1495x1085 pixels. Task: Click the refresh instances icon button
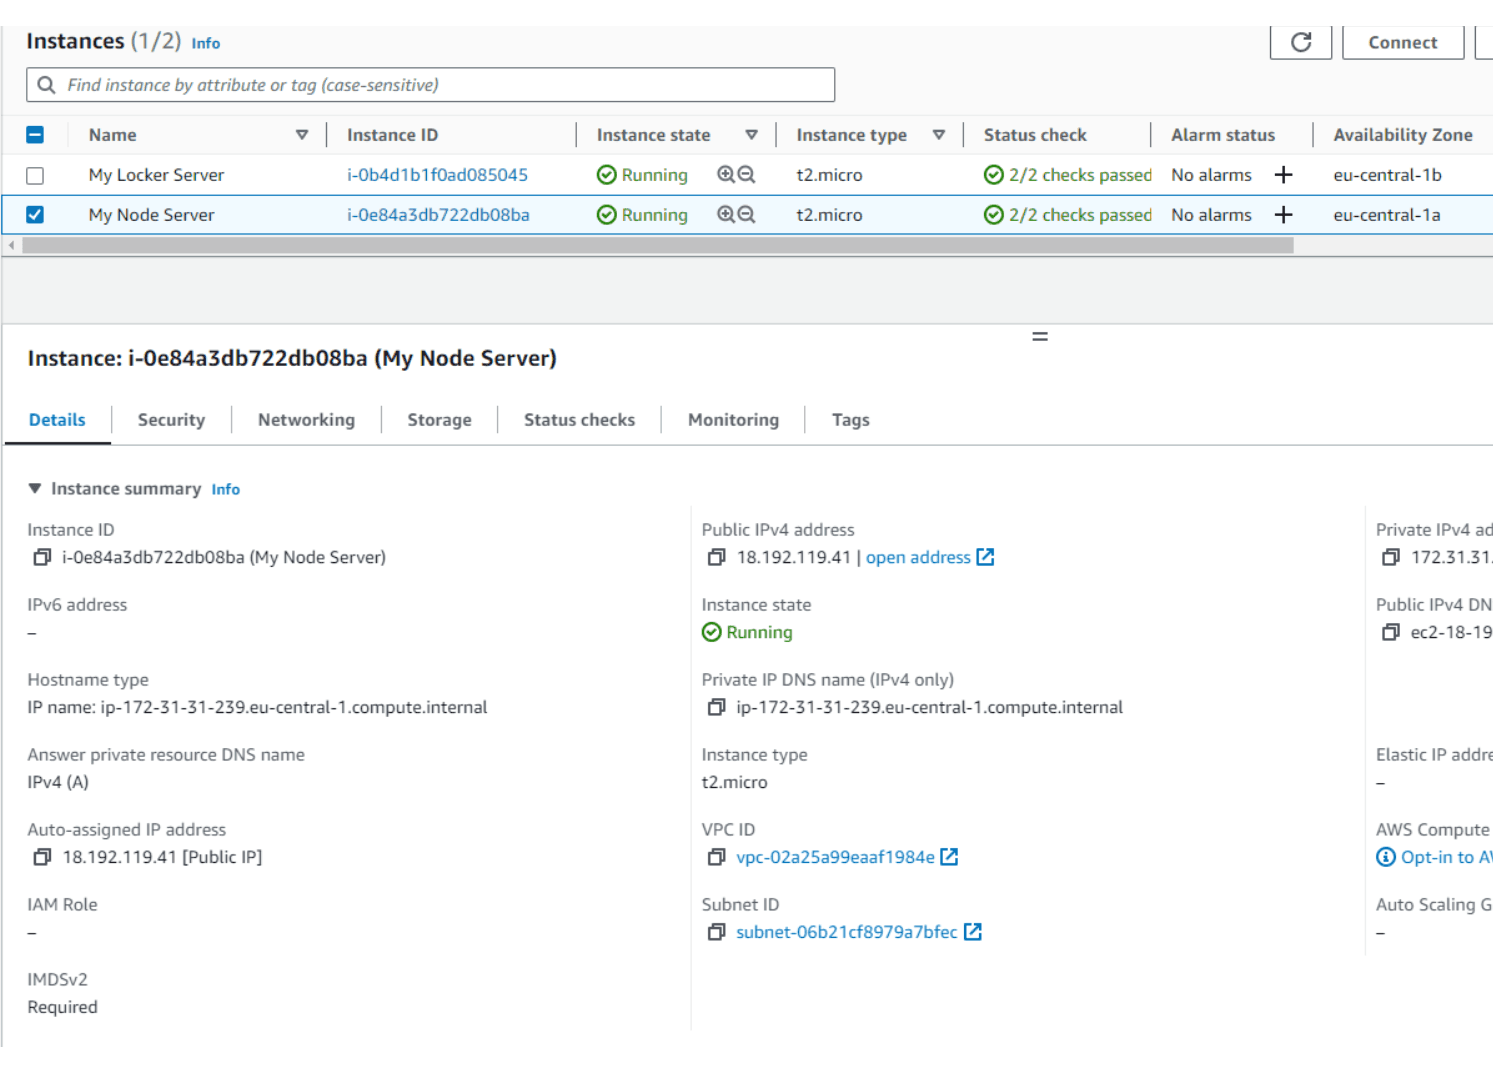point(1300,42)
